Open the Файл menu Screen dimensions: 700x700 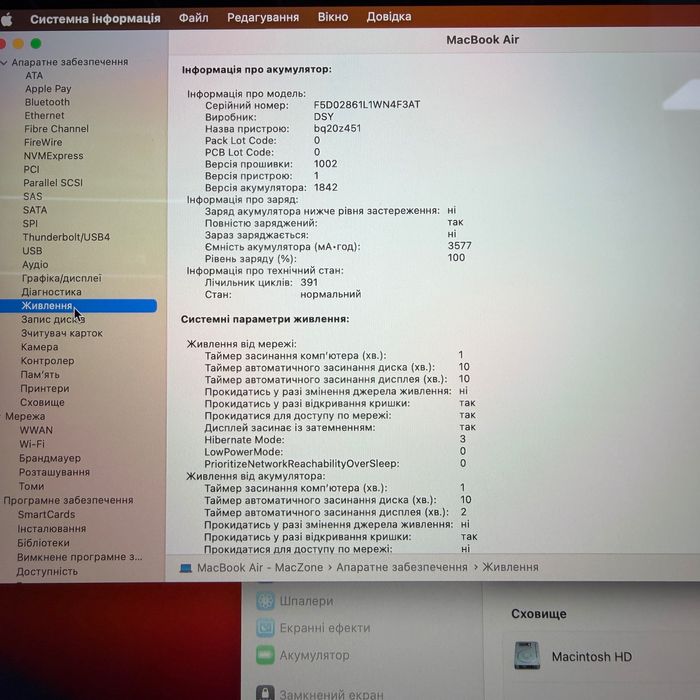pos(193,18)
